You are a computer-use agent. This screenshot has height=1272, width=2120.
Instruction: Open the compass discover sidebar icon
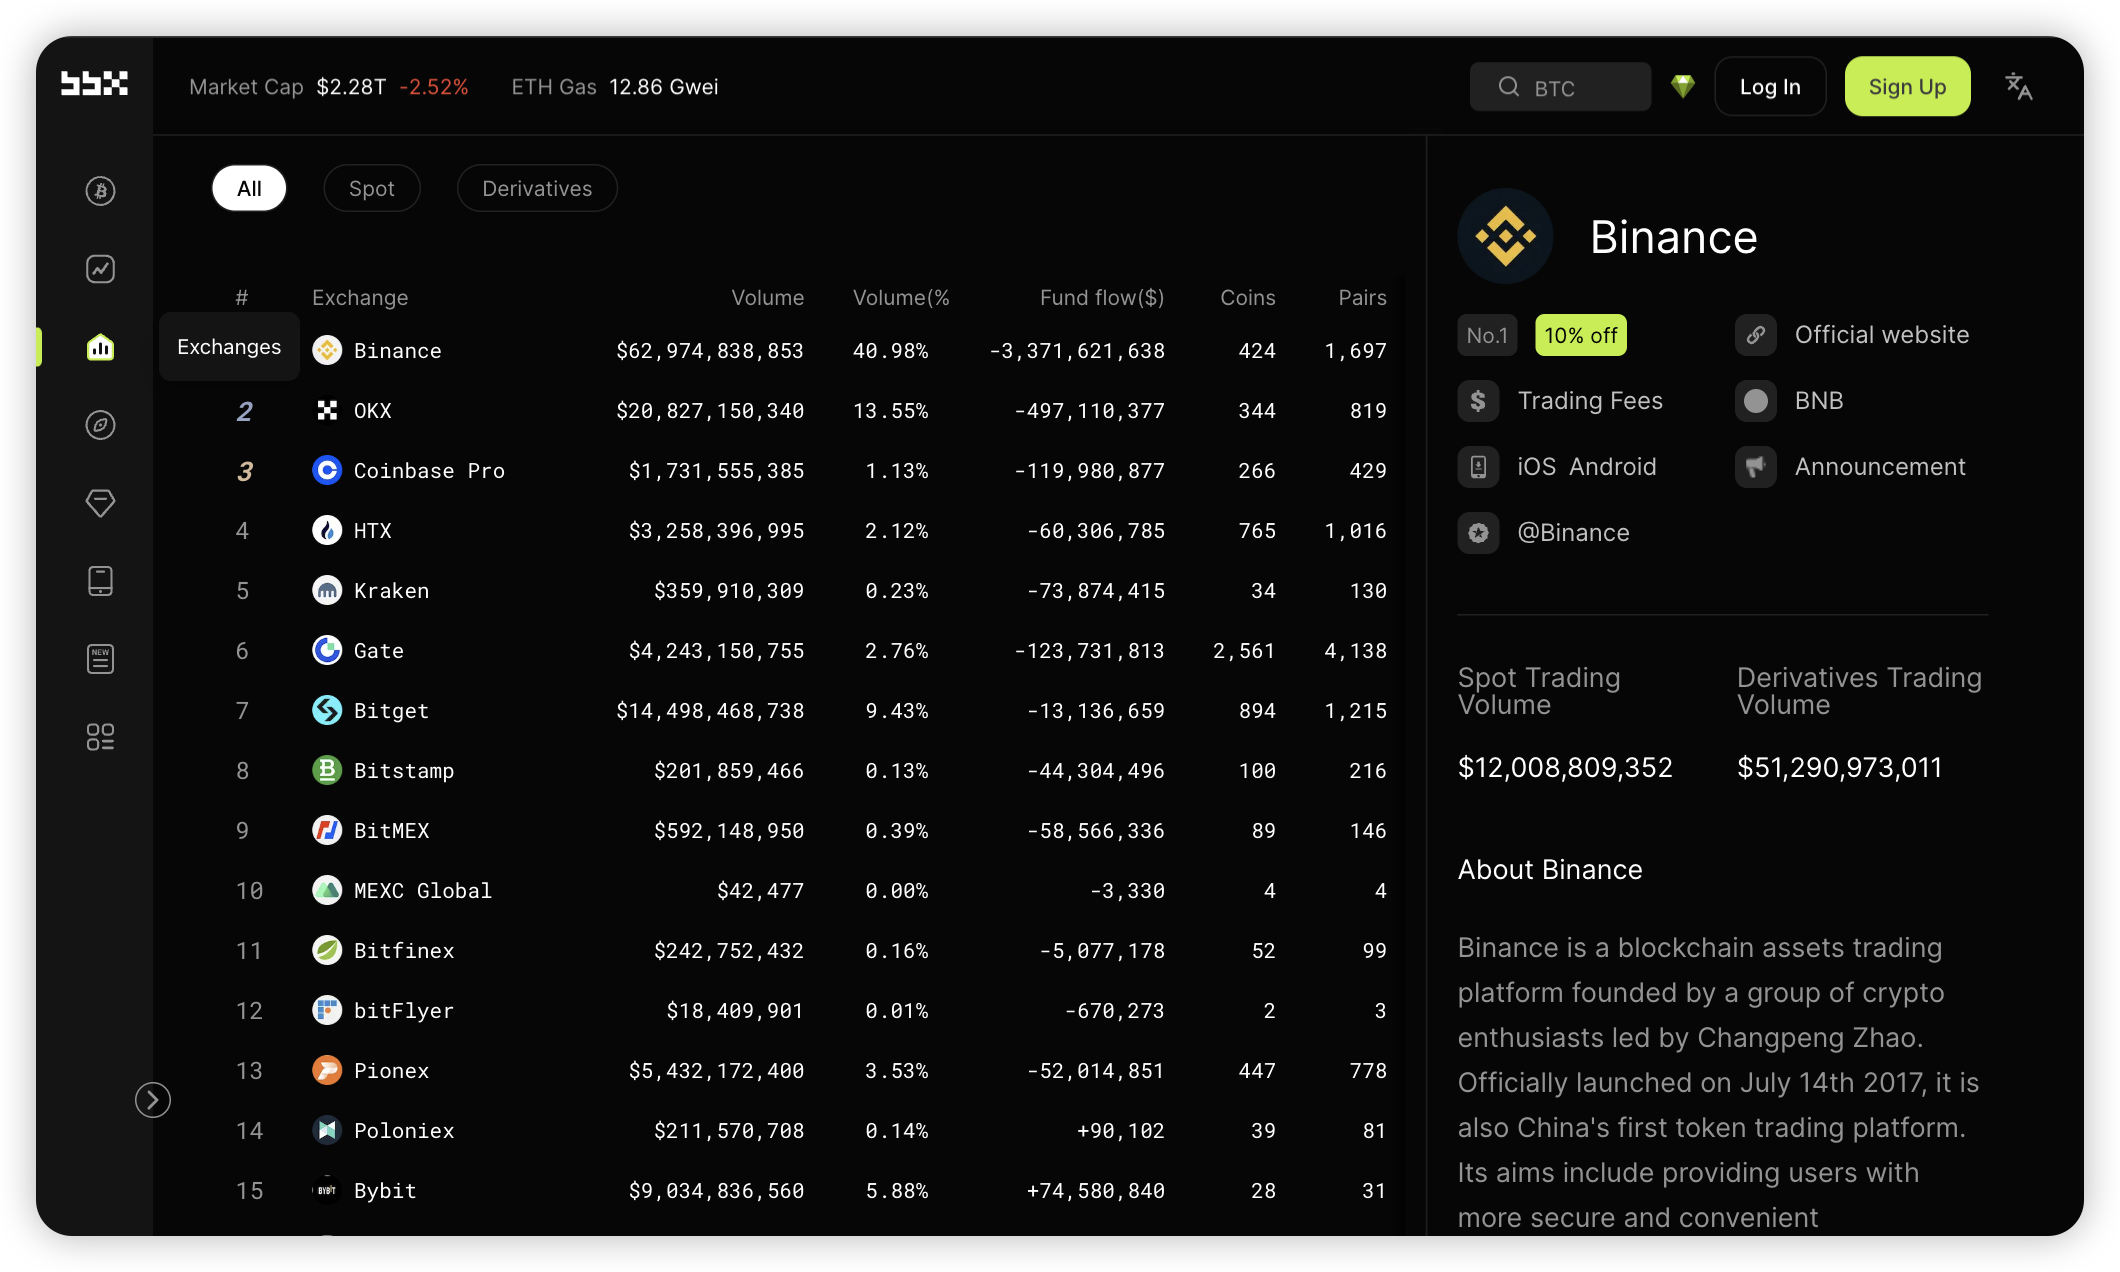[x=100, y=425]
